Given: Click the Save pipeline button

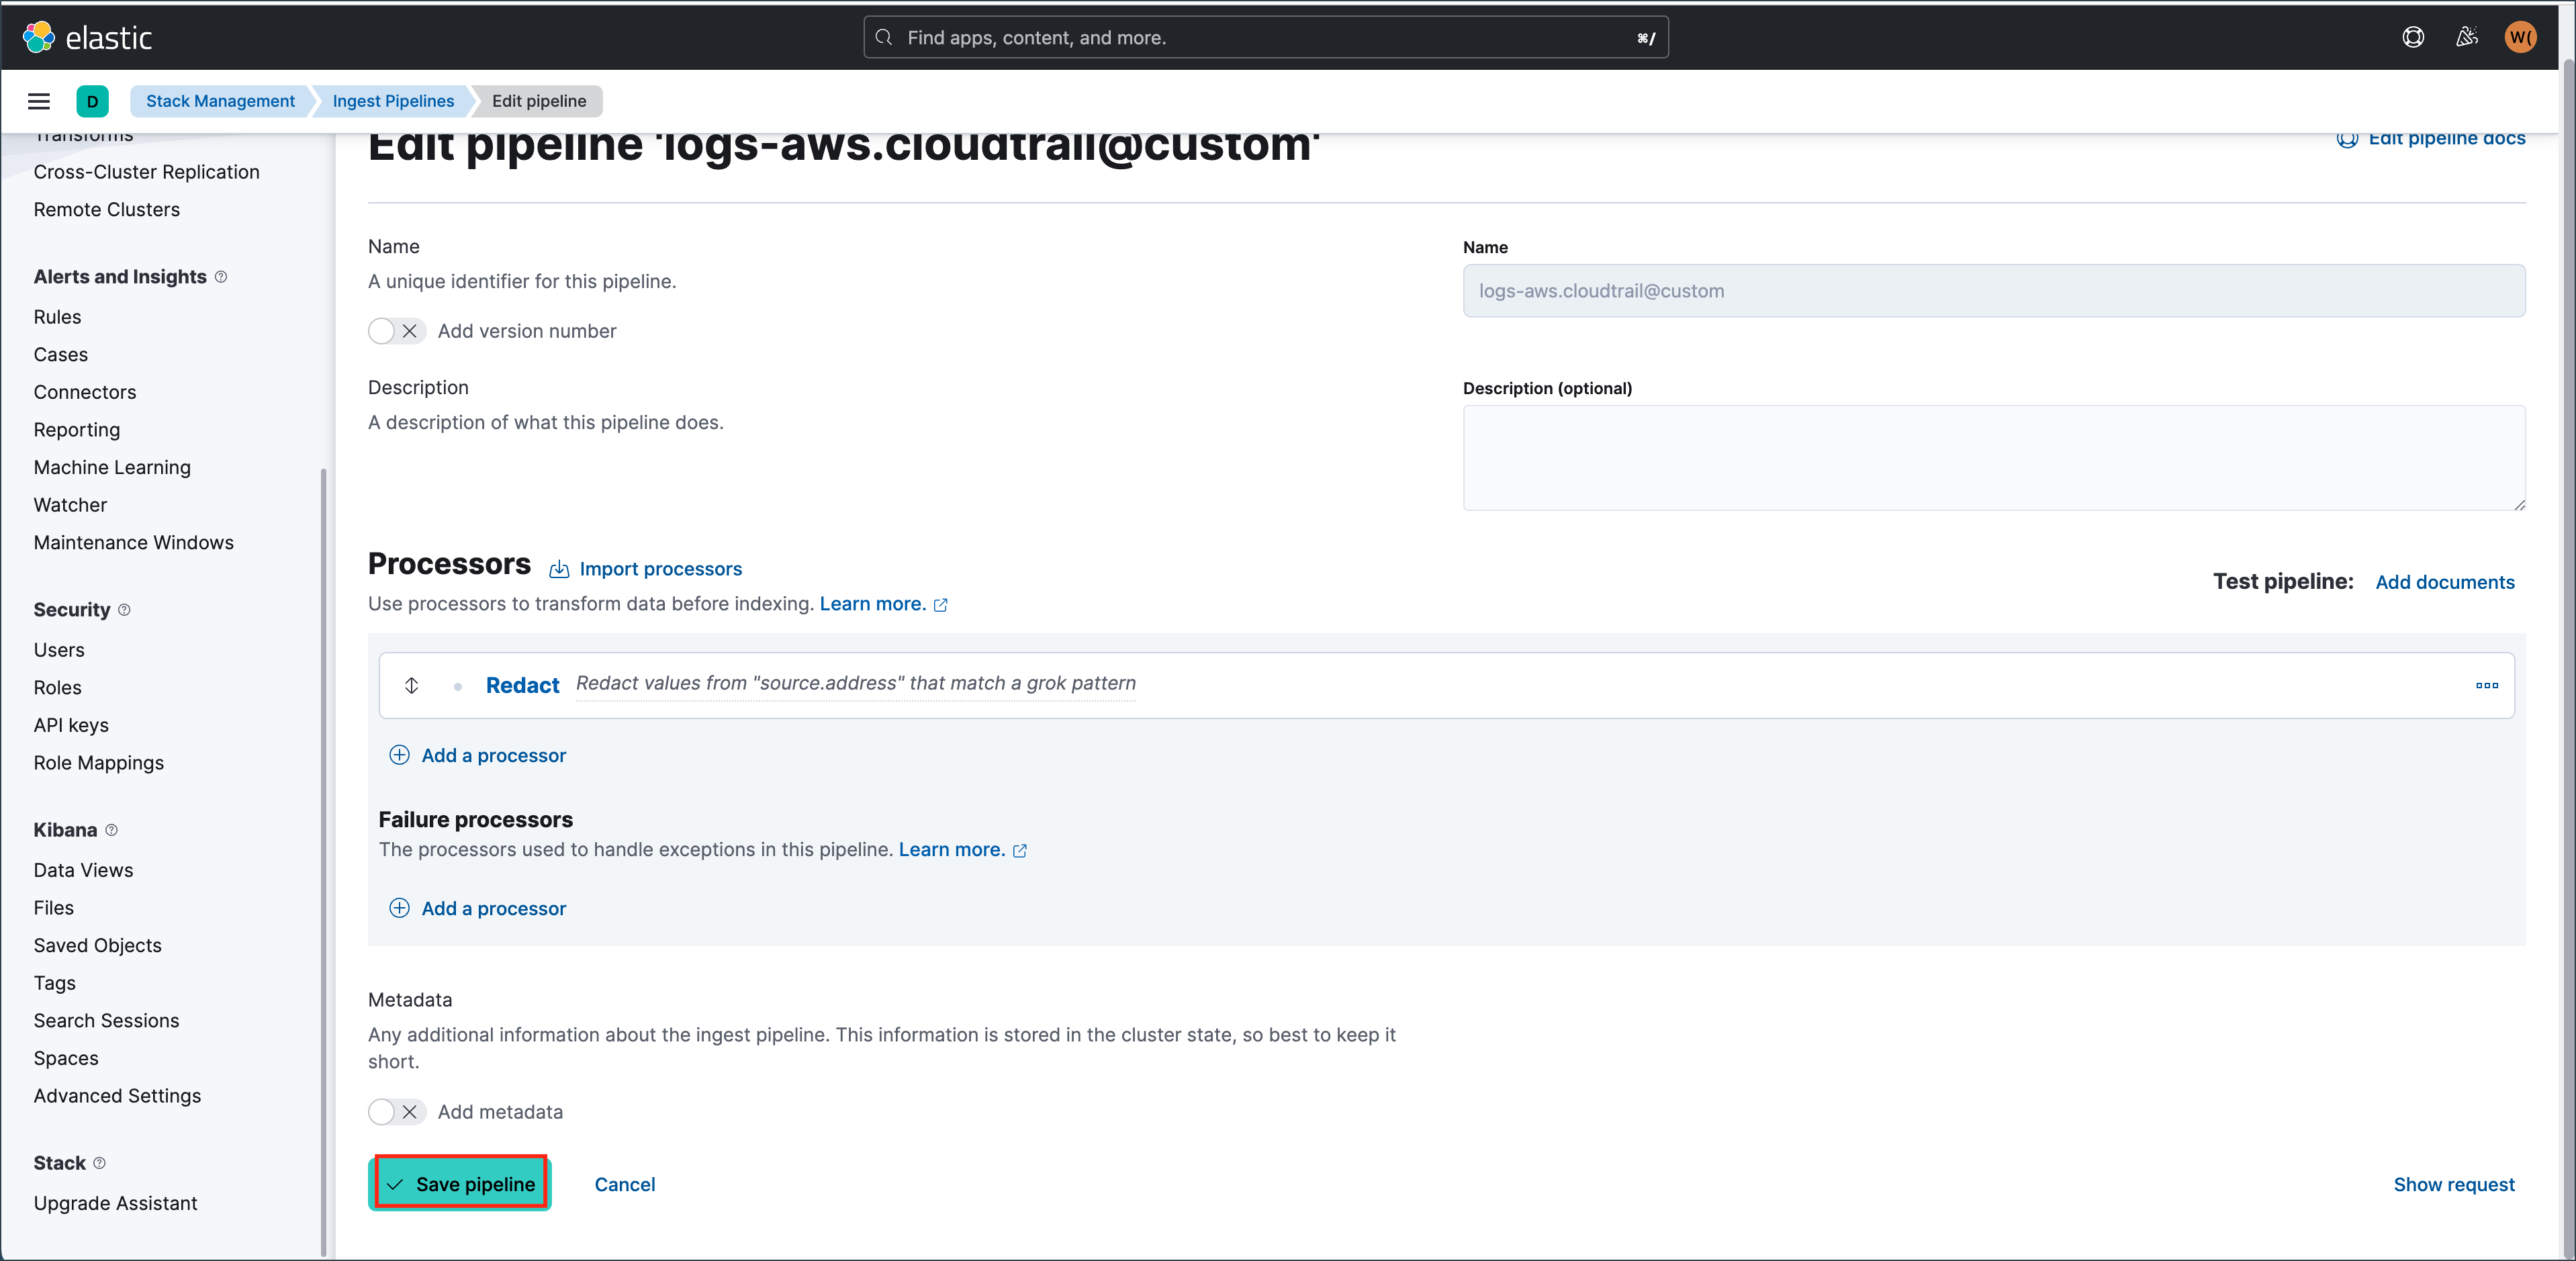Looking at the screenshot, I should click(459, 1183).
